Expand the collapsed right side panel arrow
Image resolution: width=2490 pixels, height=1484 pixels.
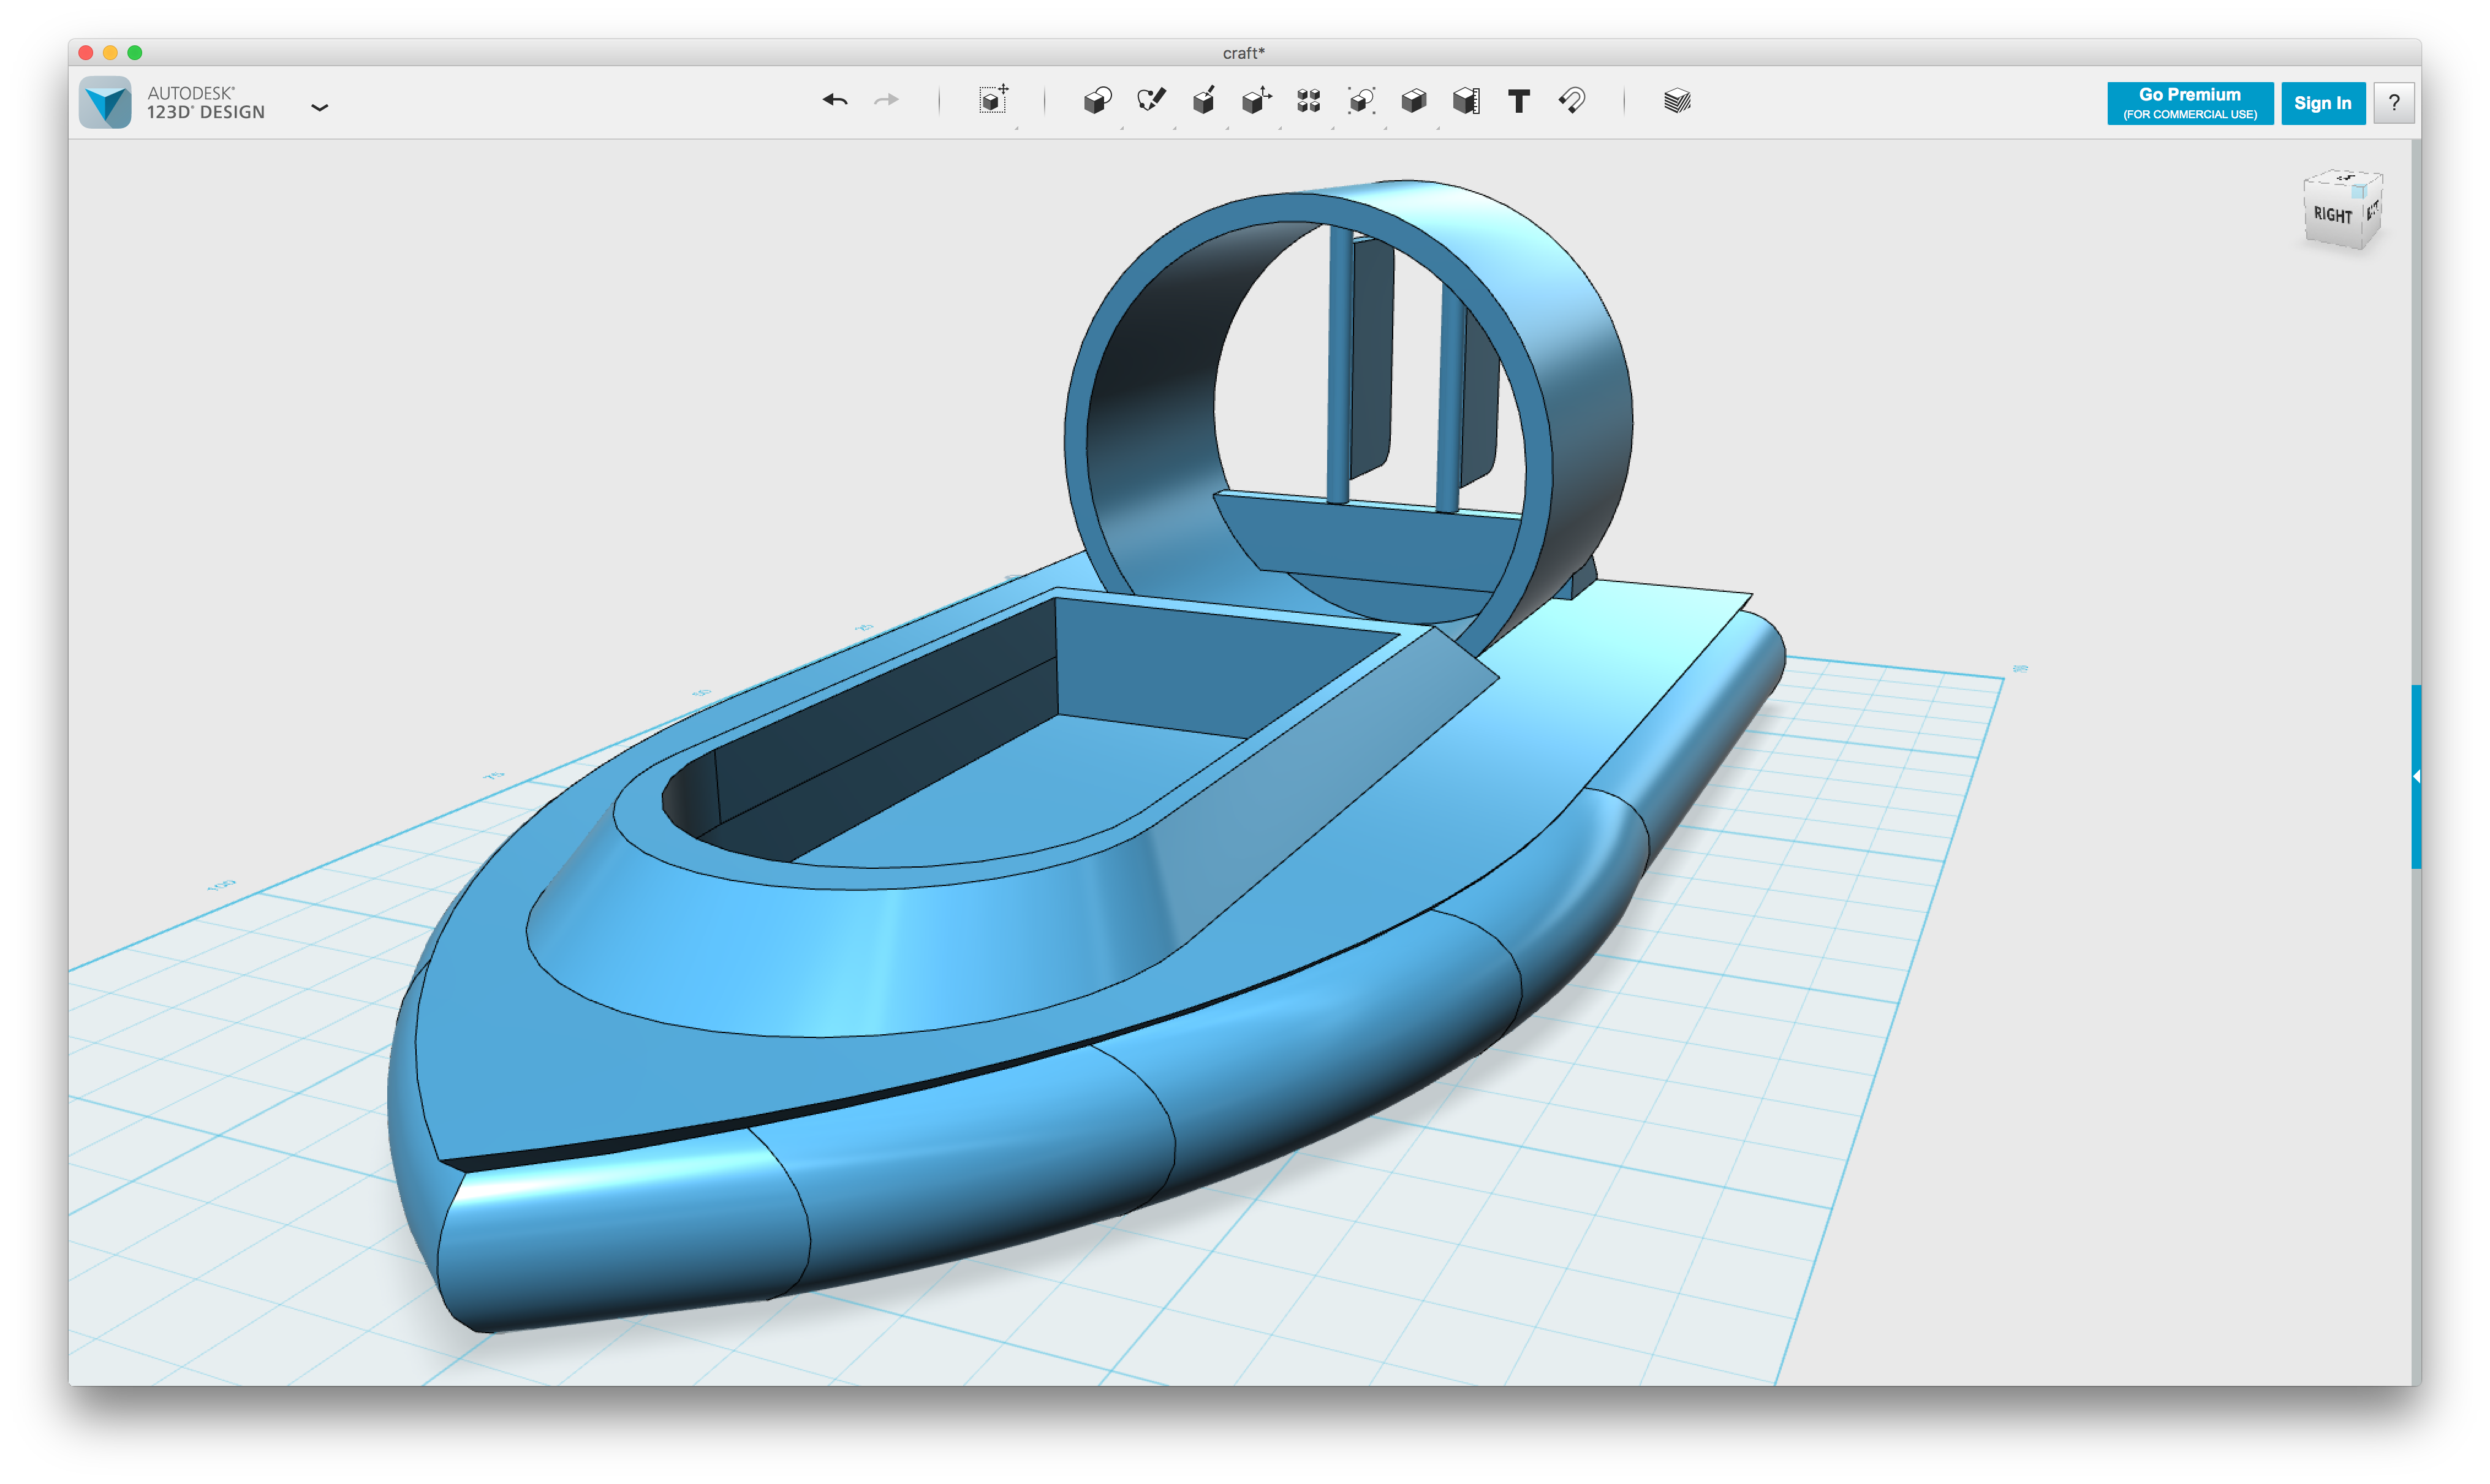tap(2416, 777)
